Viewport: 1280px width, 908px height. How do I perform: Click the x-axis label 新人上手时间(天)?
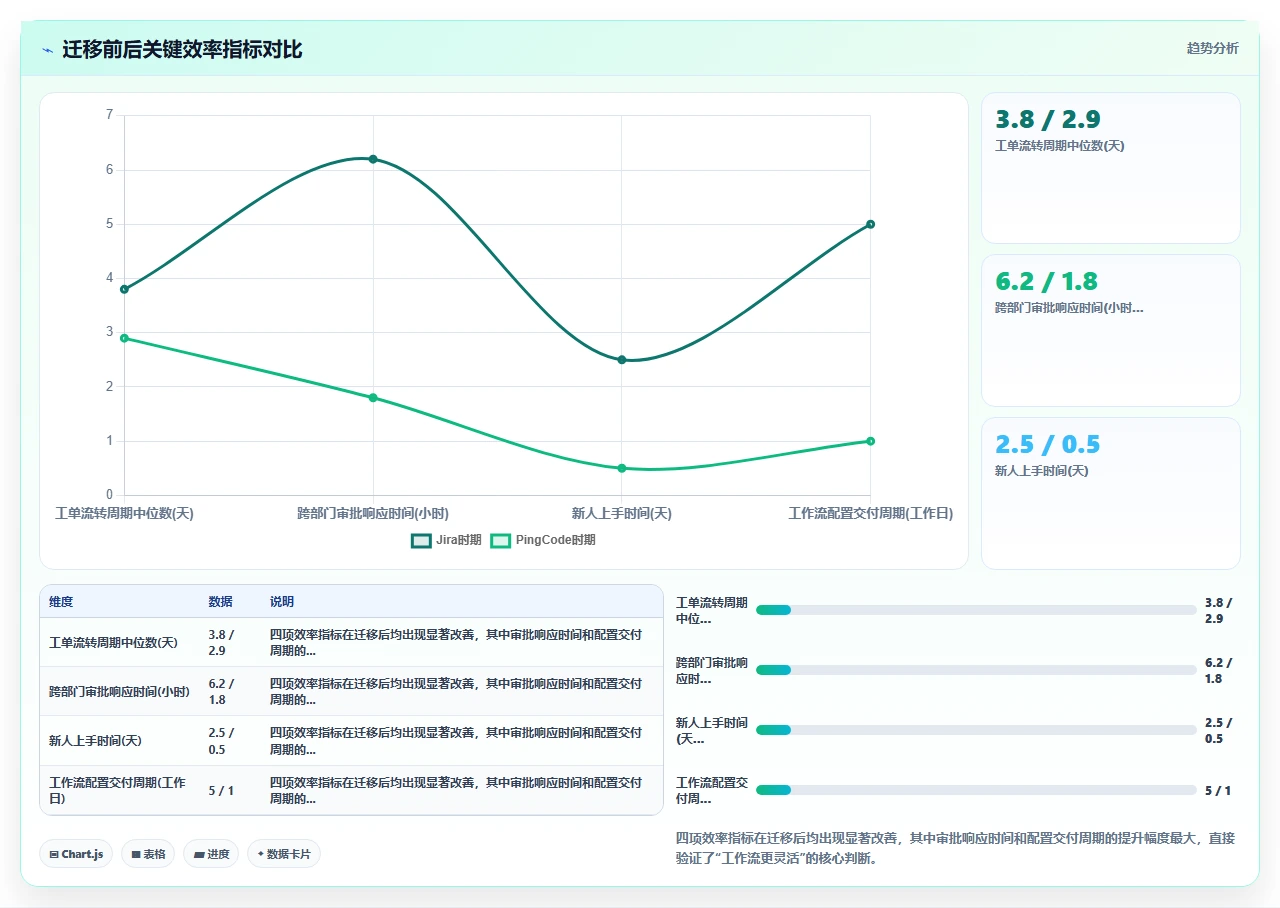pos(621,513)
